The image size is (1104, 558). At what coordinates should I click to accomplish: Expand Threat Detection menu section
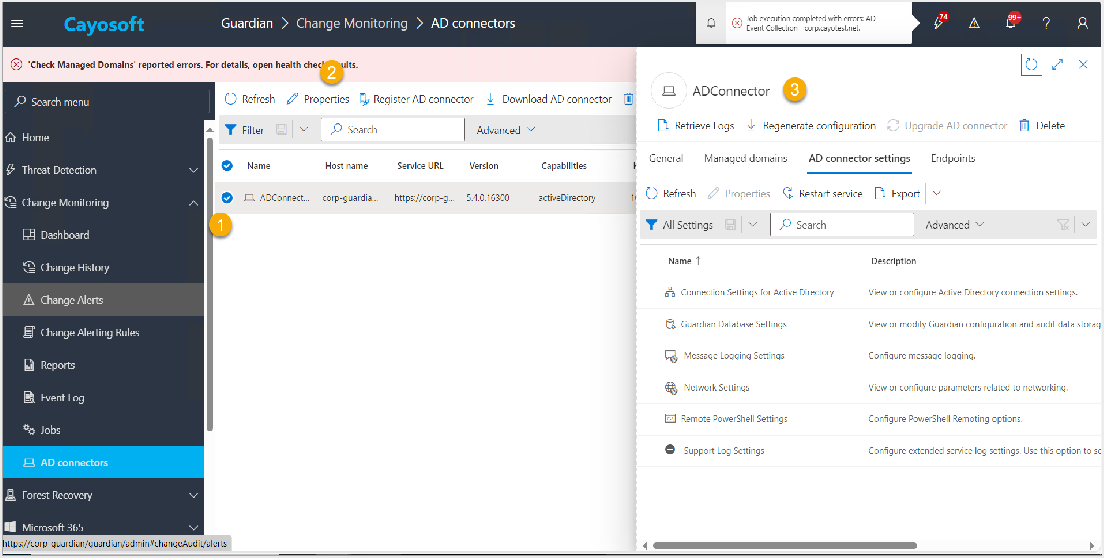pyautogui.click(x=194, y=170)
